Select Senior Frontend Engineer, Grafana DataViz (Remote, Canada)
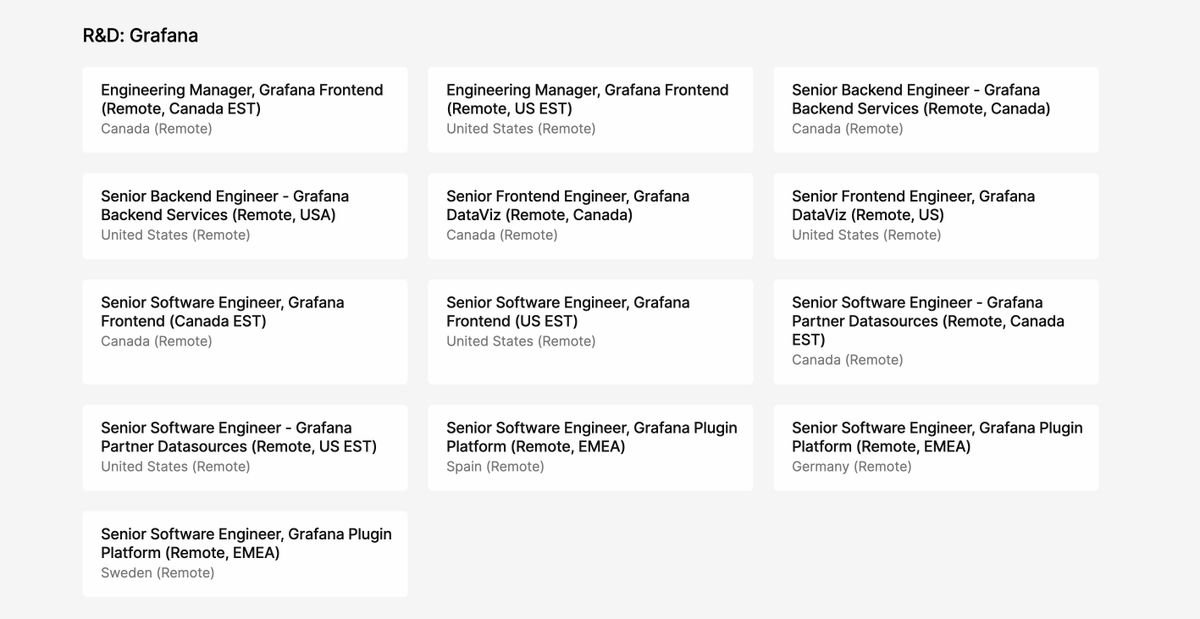 point(590,216)
